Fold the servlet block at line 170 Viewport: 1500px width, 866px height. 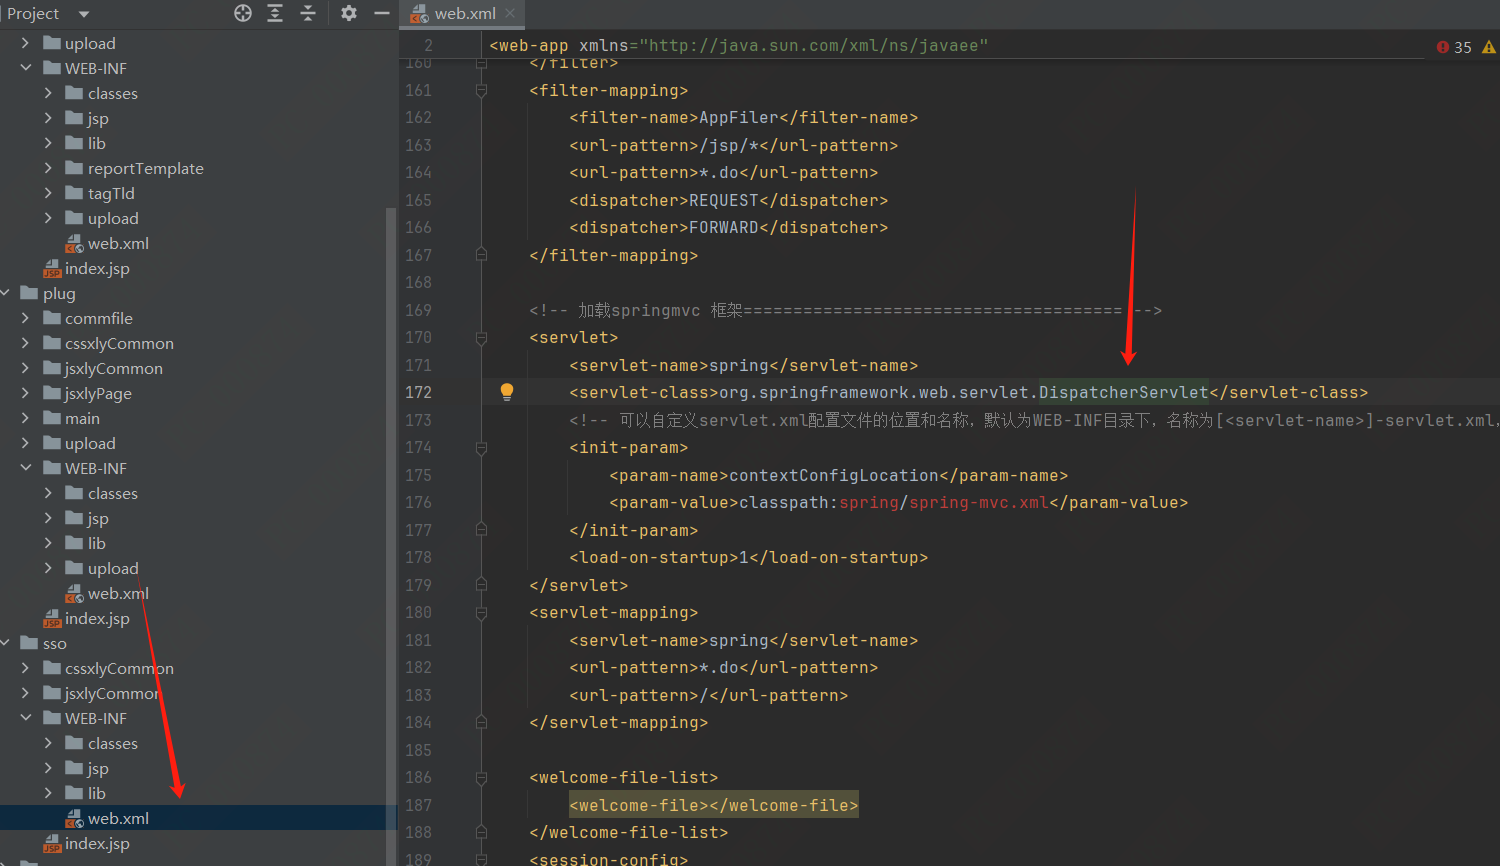click(481, 338)
